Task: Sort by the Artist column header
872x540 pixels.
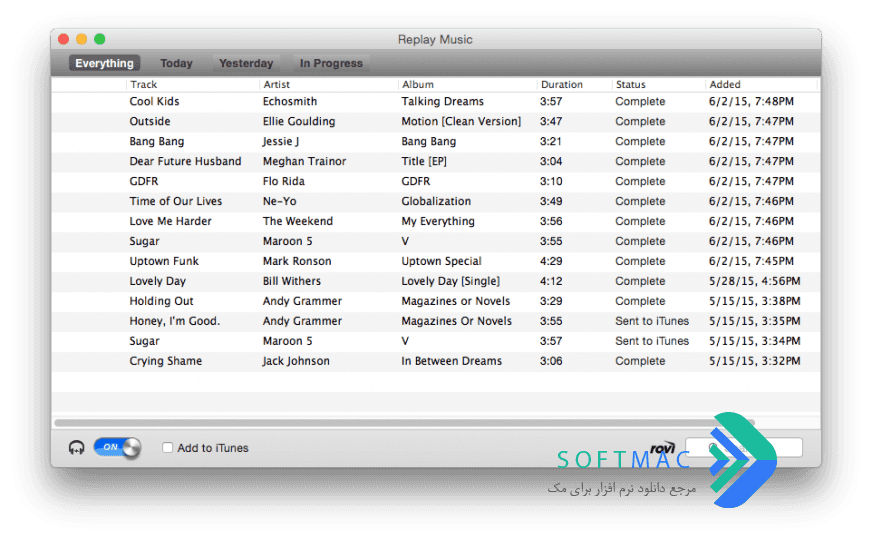Action: coord(329,85)
